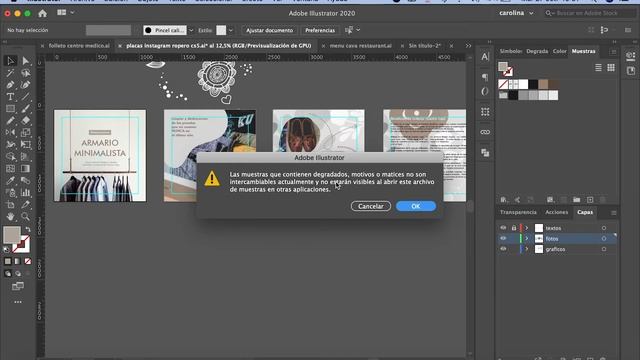Open the Acciones panel tab
The height and width of the screenshot is (360, 640).
click(556, 212)
